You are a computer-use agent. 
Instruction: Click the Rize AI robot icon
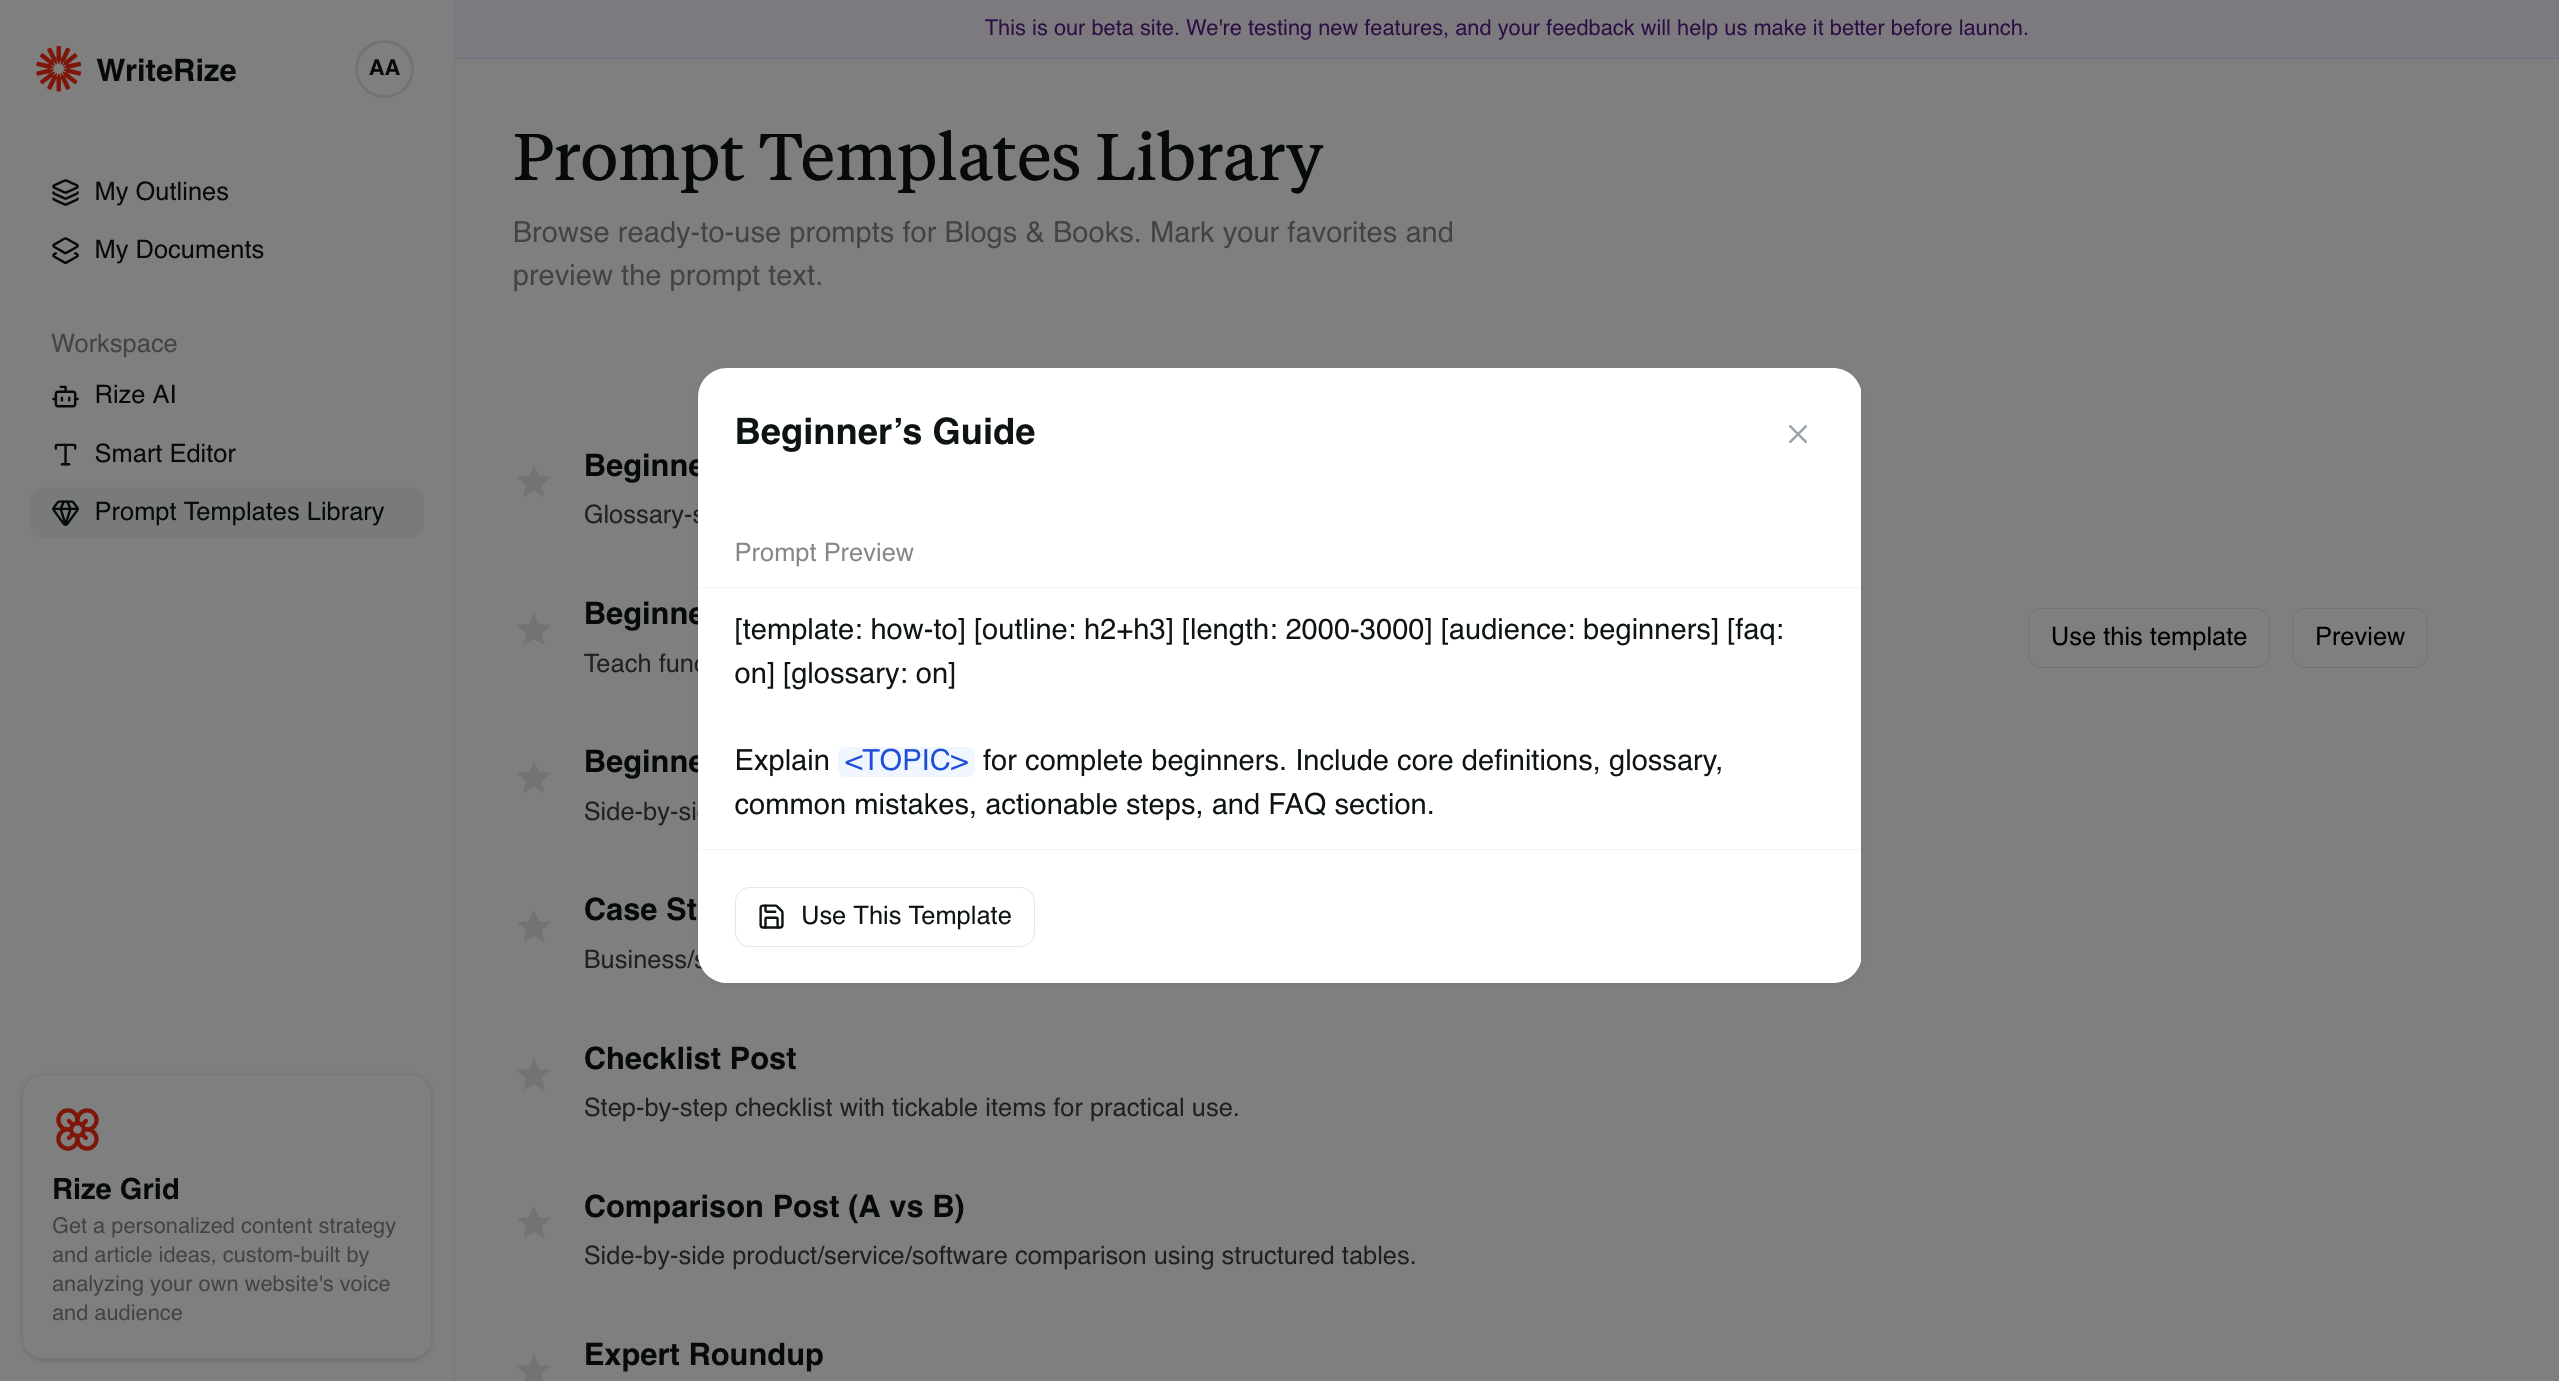pyautogui.click(x=65, y=396)
